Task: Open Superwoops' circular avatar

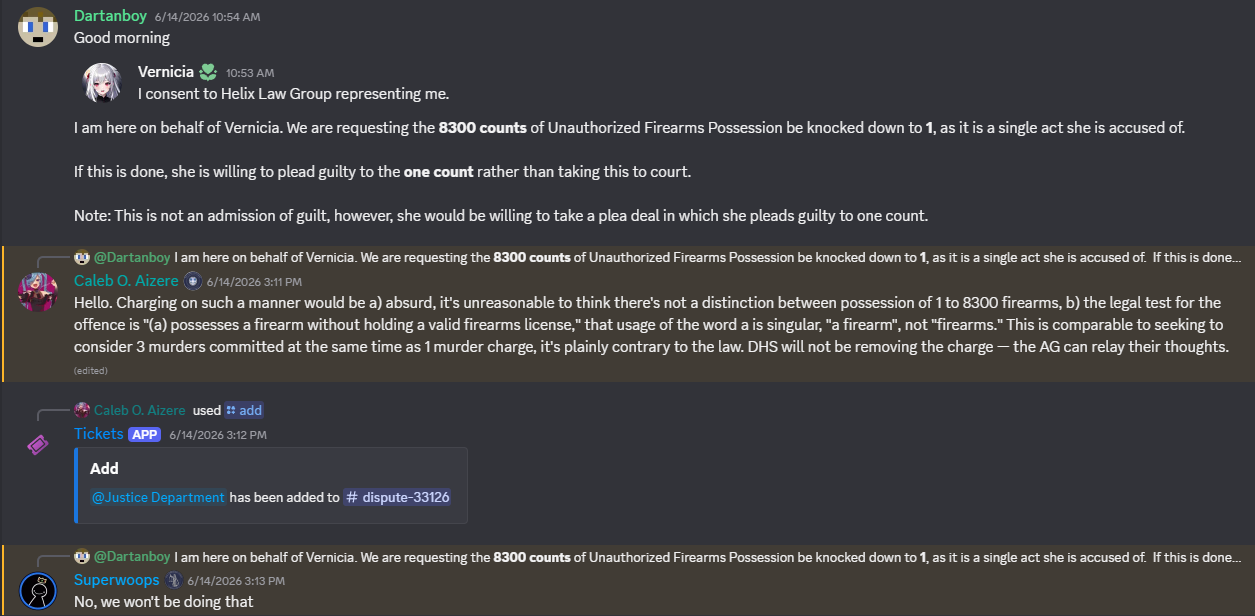Action: [x=37, y=591]
